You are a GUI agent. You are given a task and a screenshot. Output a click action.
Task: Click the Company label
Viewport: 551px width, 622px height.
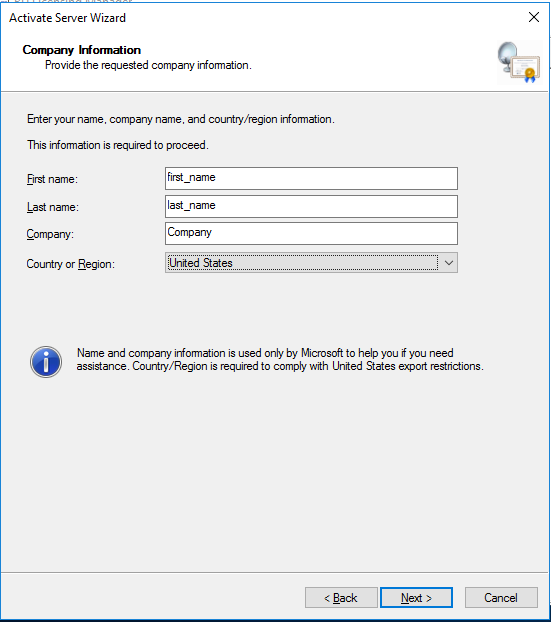pos(50,234)
